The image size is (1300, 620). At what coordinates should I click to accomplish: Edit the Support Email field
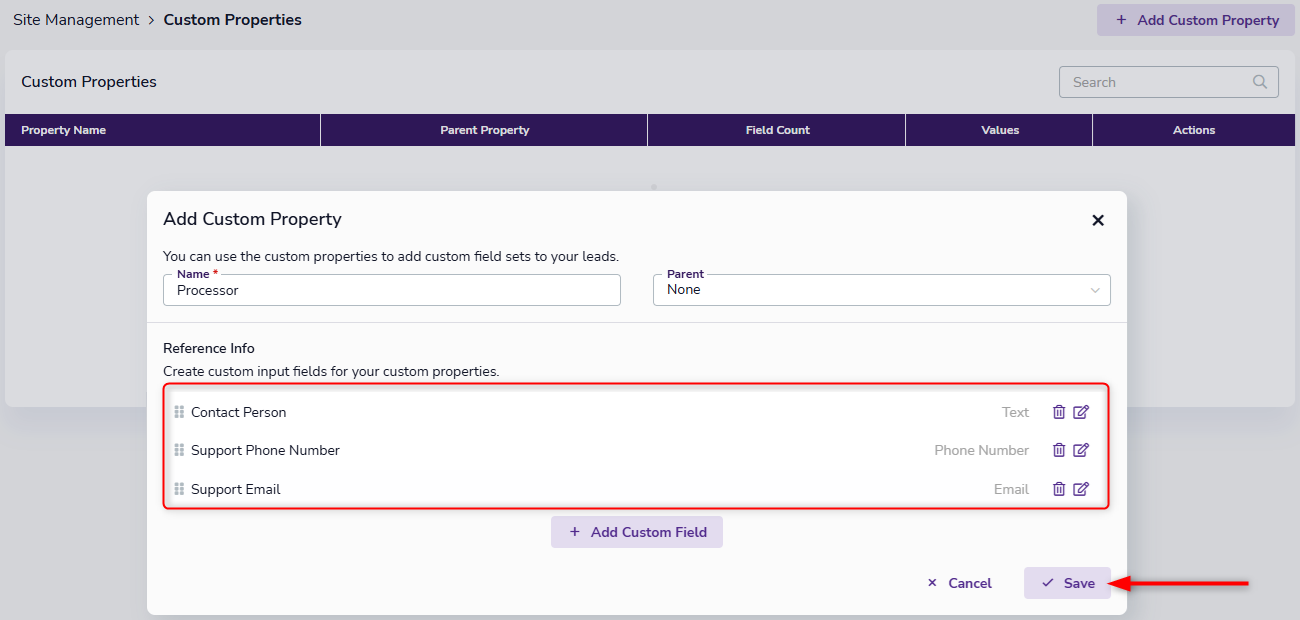pos(1081,489)
